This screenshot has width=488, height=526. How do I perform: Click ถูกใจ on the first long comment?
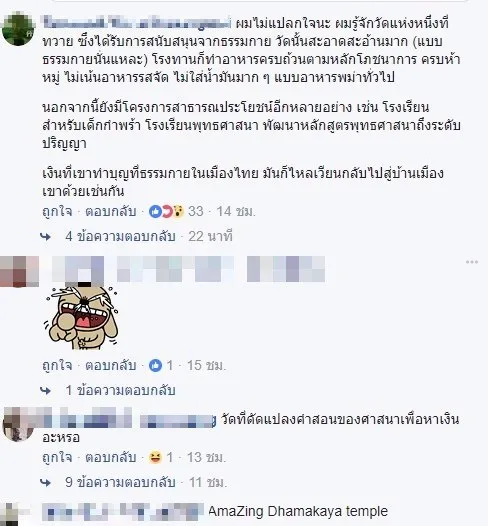click(x=57, y=212)
